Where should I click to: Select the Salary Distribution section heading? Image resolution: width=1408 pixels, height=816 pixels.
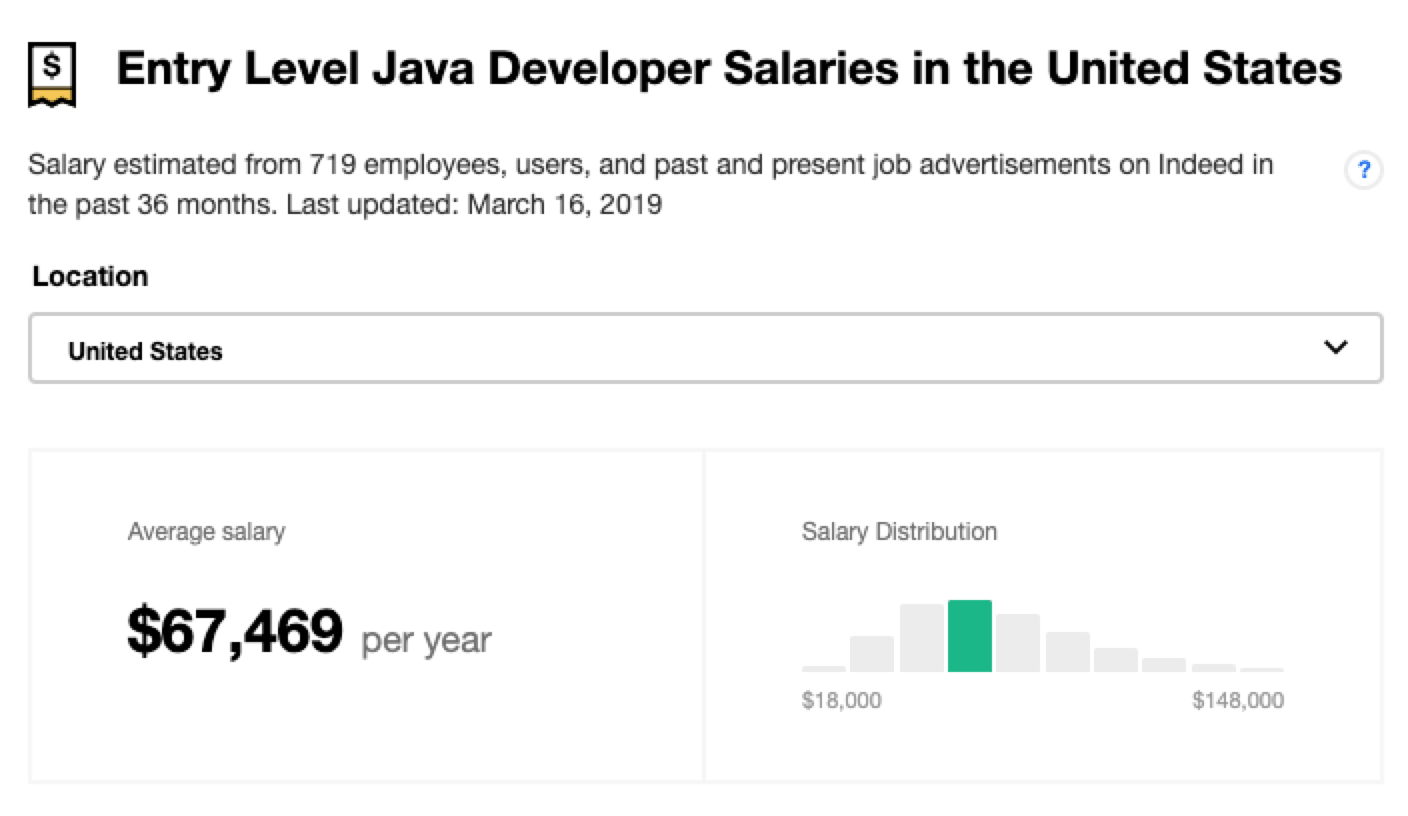(x=898, y=532)
